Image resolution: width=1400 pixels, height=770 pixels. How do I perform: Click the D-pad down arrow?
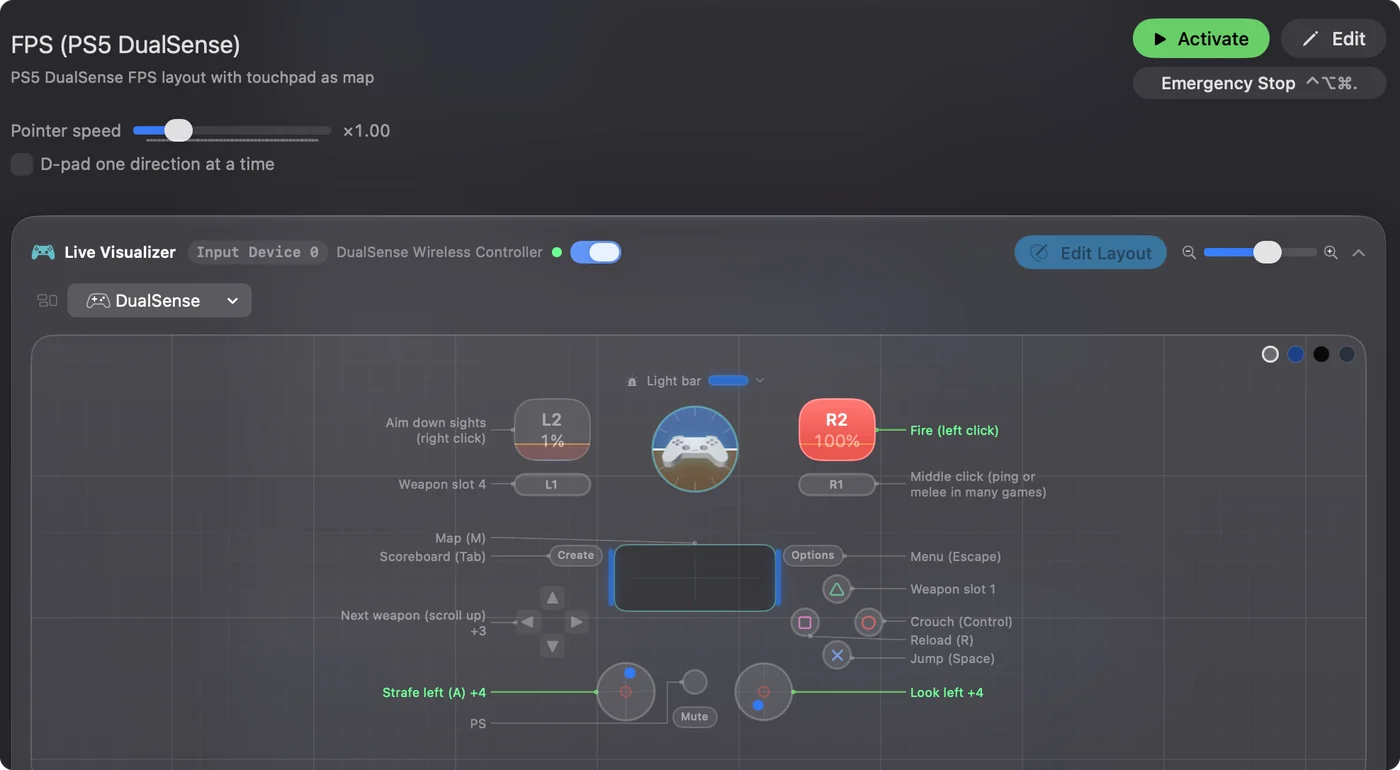click(552, 646)
